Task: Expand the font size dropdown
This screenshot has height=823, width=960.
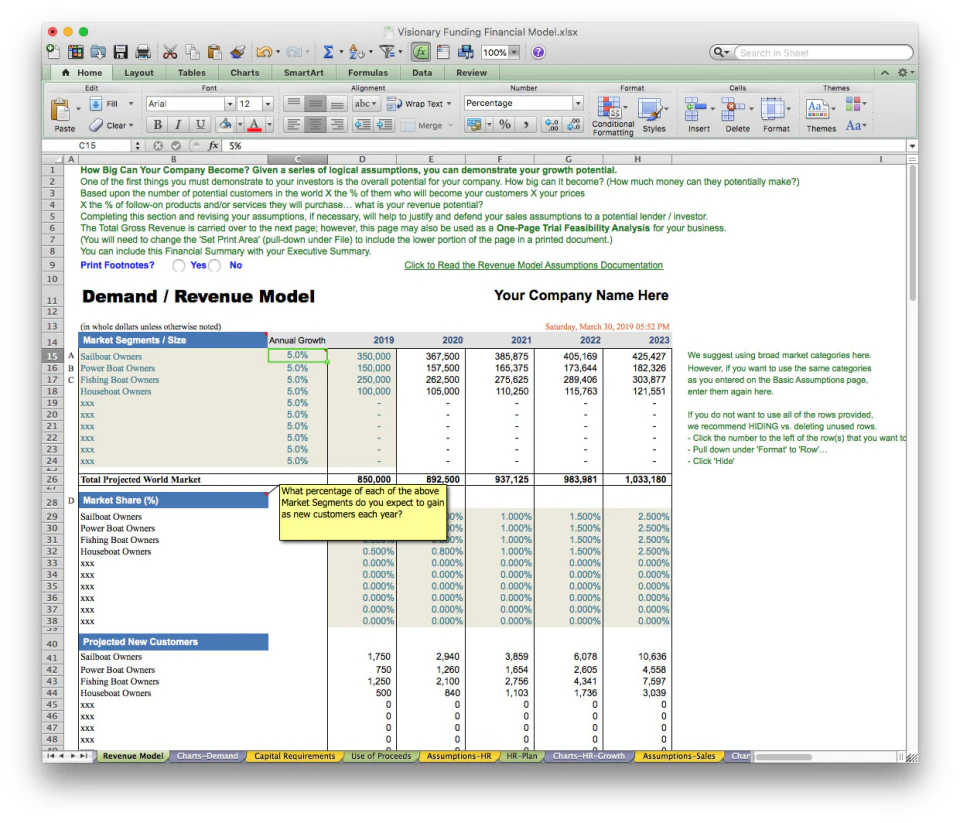Action: 266,103
